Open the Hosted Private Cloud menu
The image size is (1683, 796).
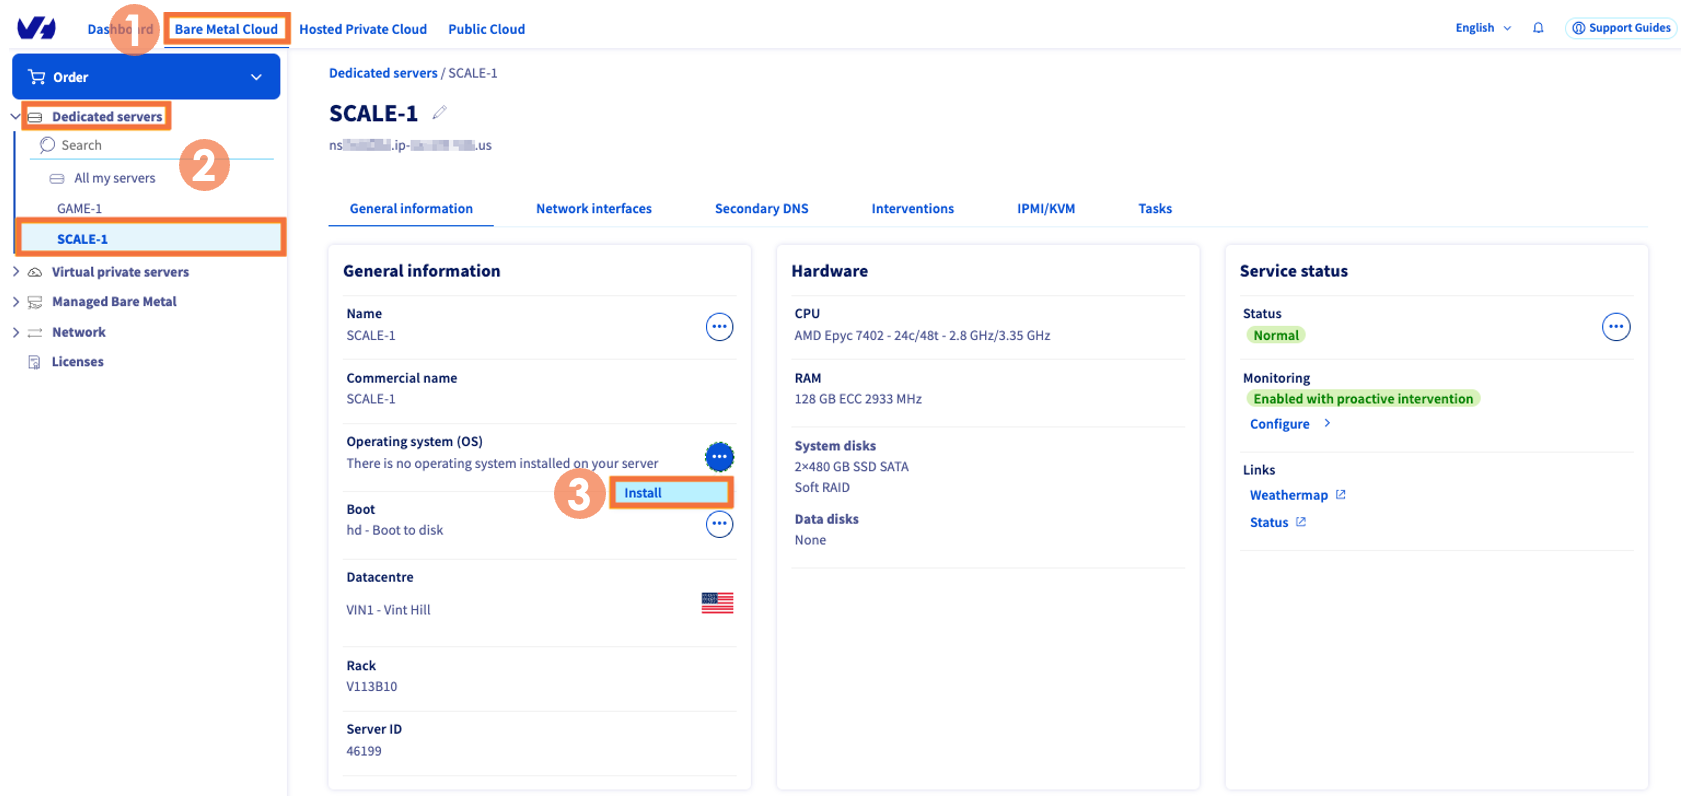(x=363, y=29)
